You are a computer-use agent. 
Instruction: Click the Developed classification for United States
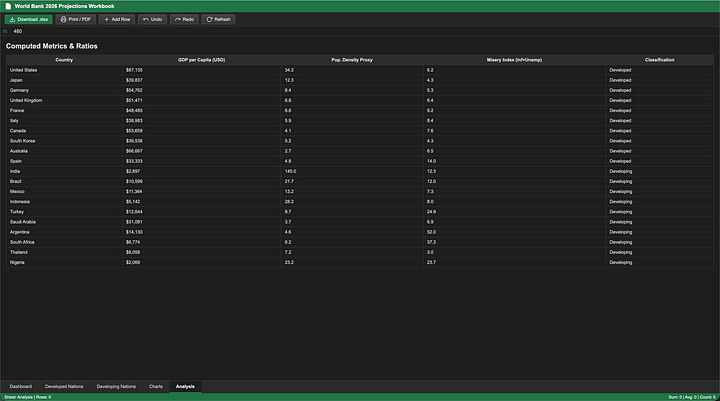coord(659,70)
